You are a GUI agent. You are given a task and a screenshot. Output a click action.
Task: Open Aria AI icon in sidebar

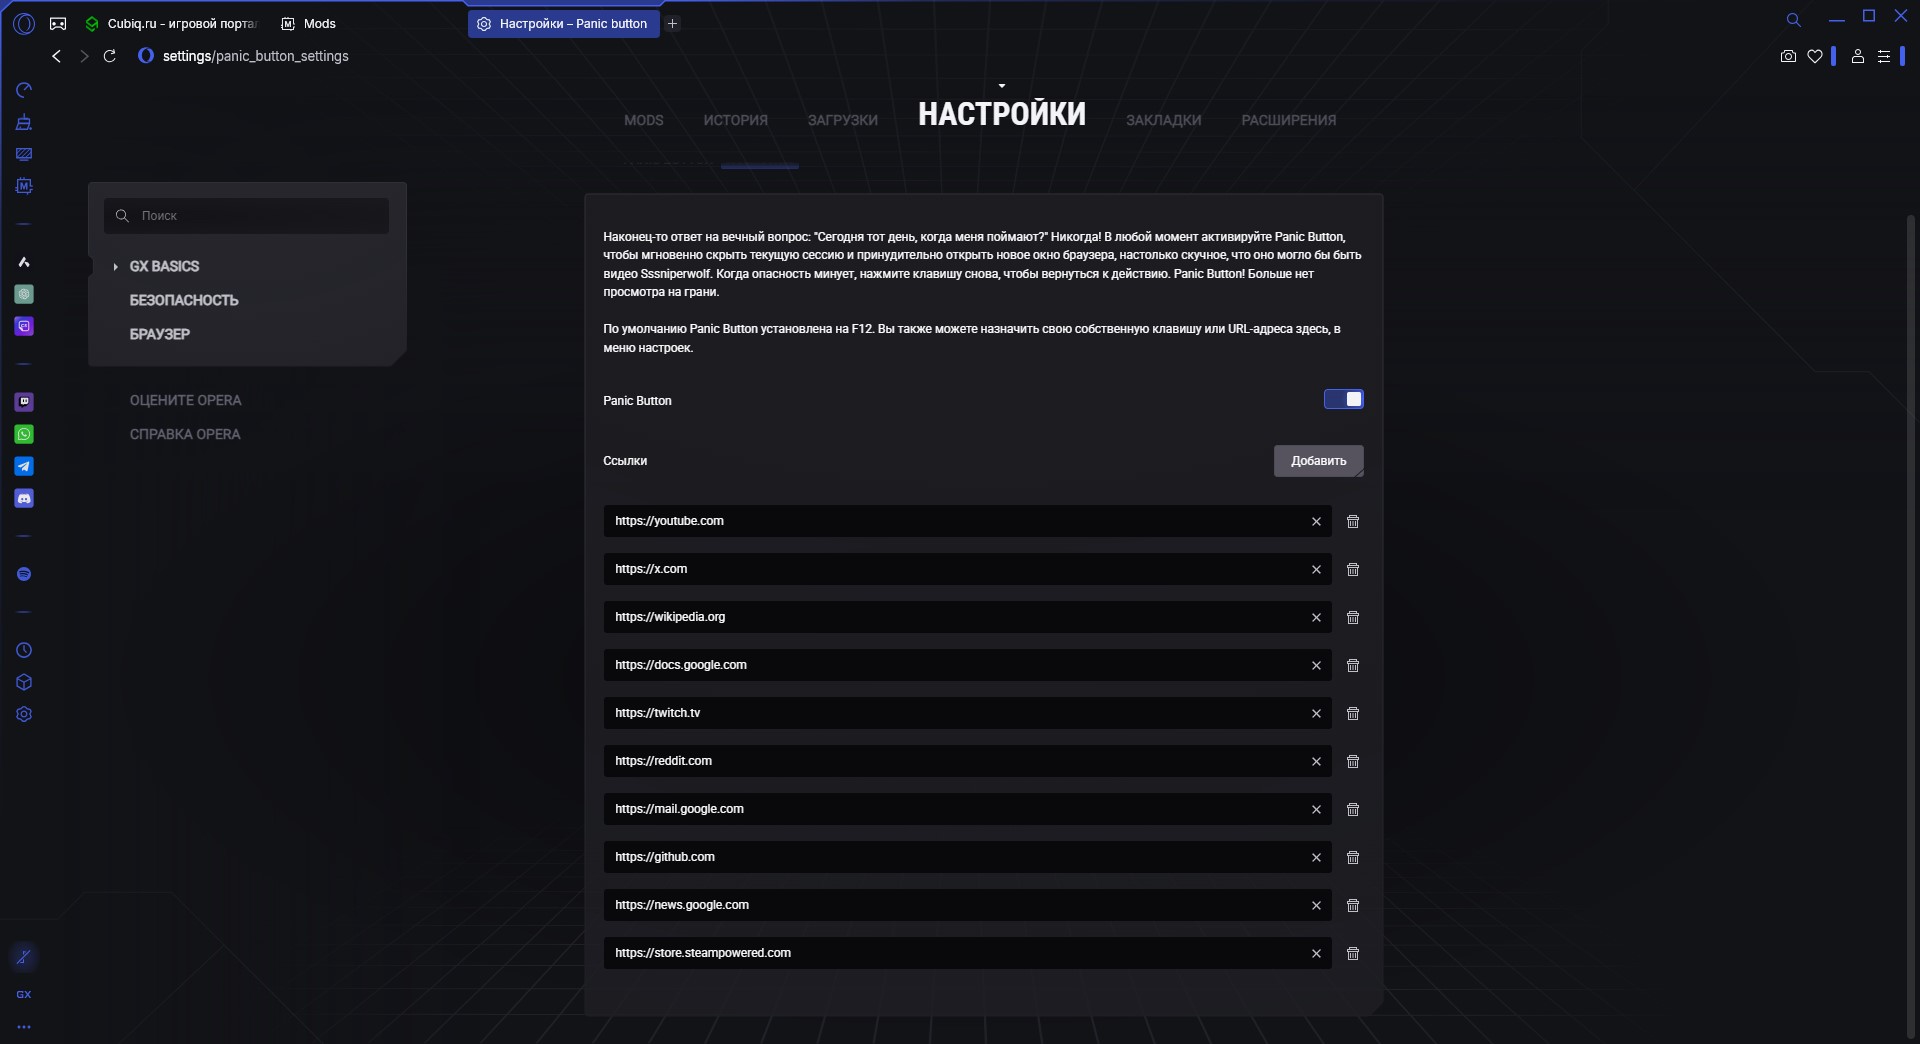pos(24,262)
